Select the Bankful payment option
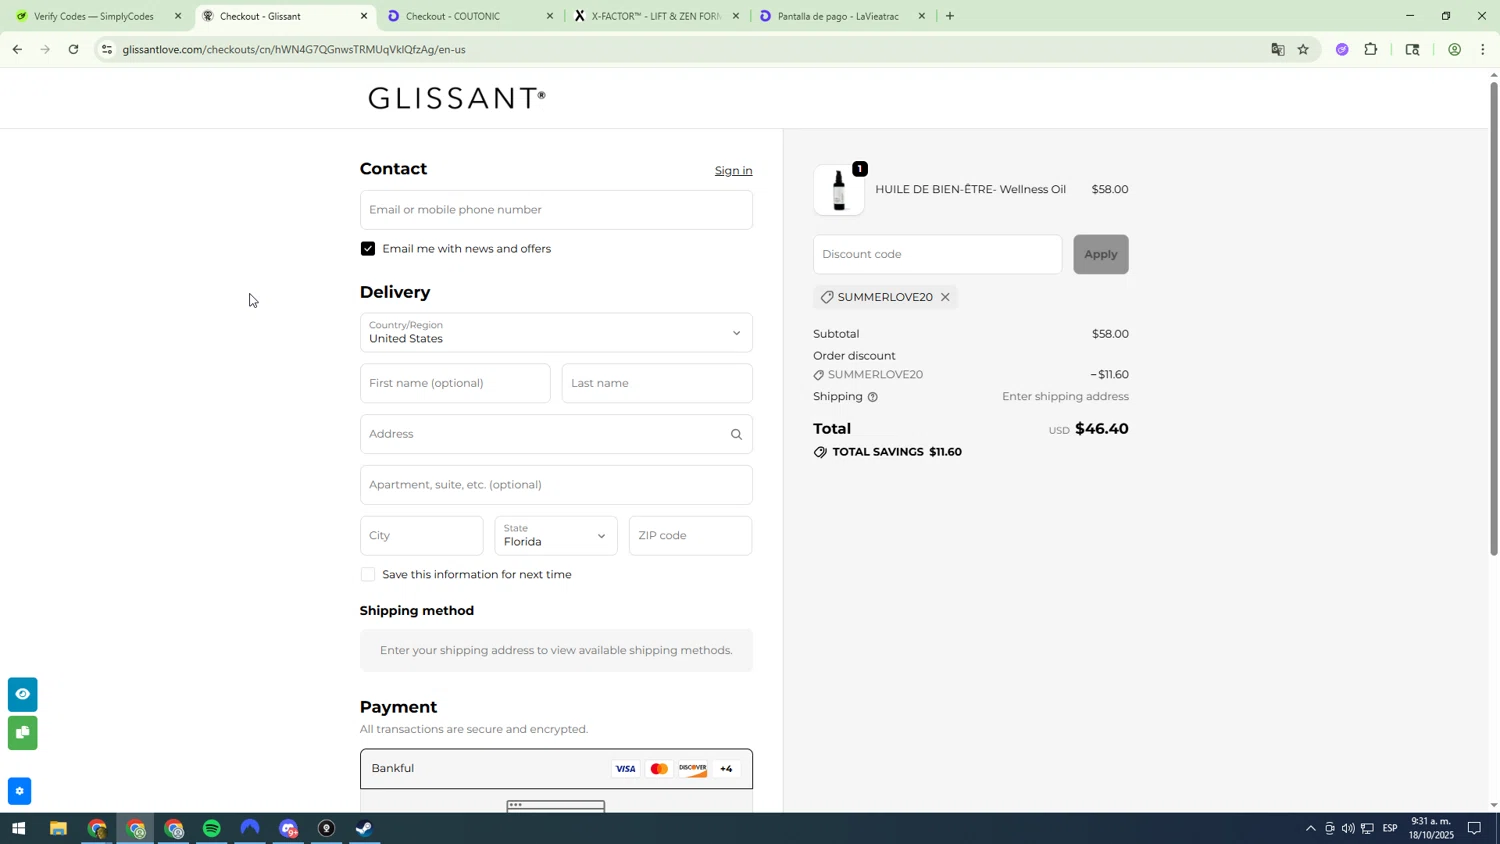 pyautogui.click(x=556, y=769)
